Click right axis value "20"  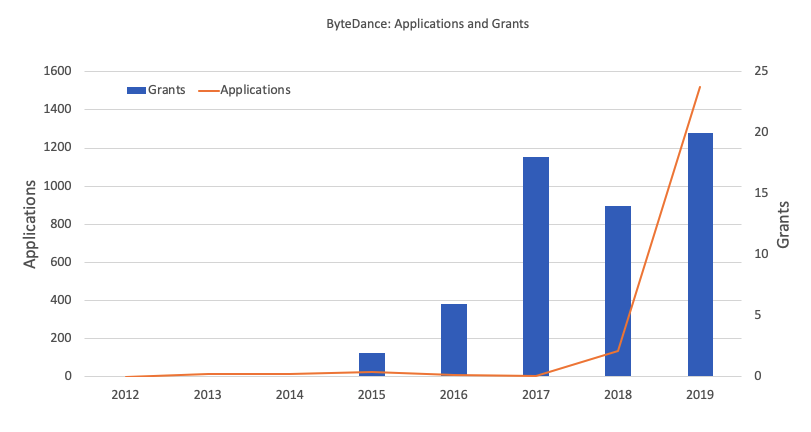761,132
